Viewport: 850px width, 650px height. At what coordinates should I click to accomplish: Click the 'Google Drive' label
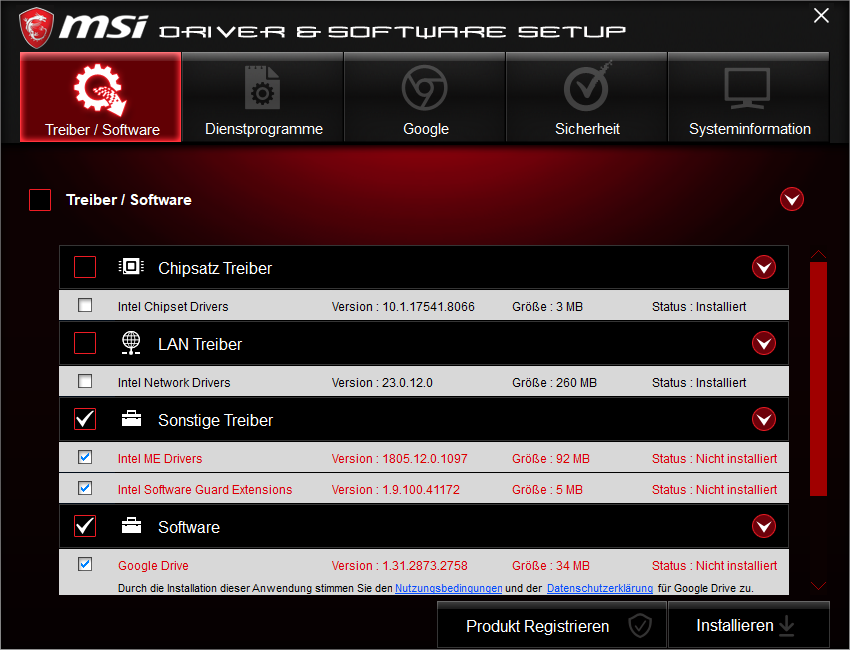[153, 565]
